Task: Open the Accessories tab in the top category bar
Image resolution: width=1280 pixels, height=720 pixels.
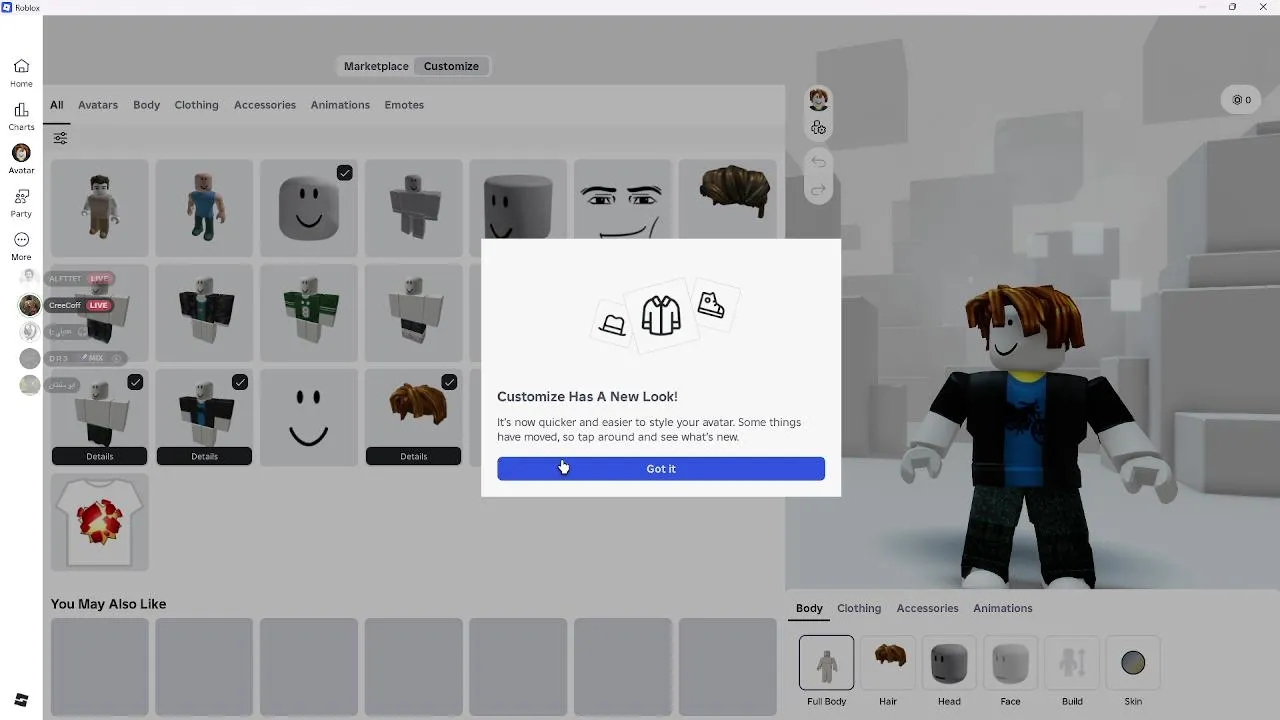Action: [265, 105]
